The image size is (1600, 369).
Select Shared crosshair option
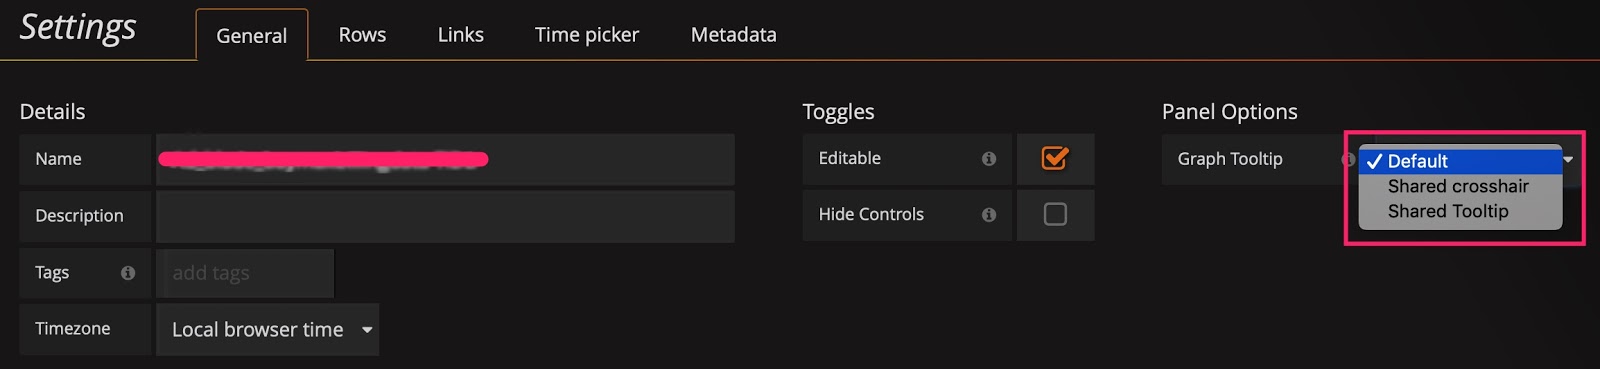[1460, 186]
